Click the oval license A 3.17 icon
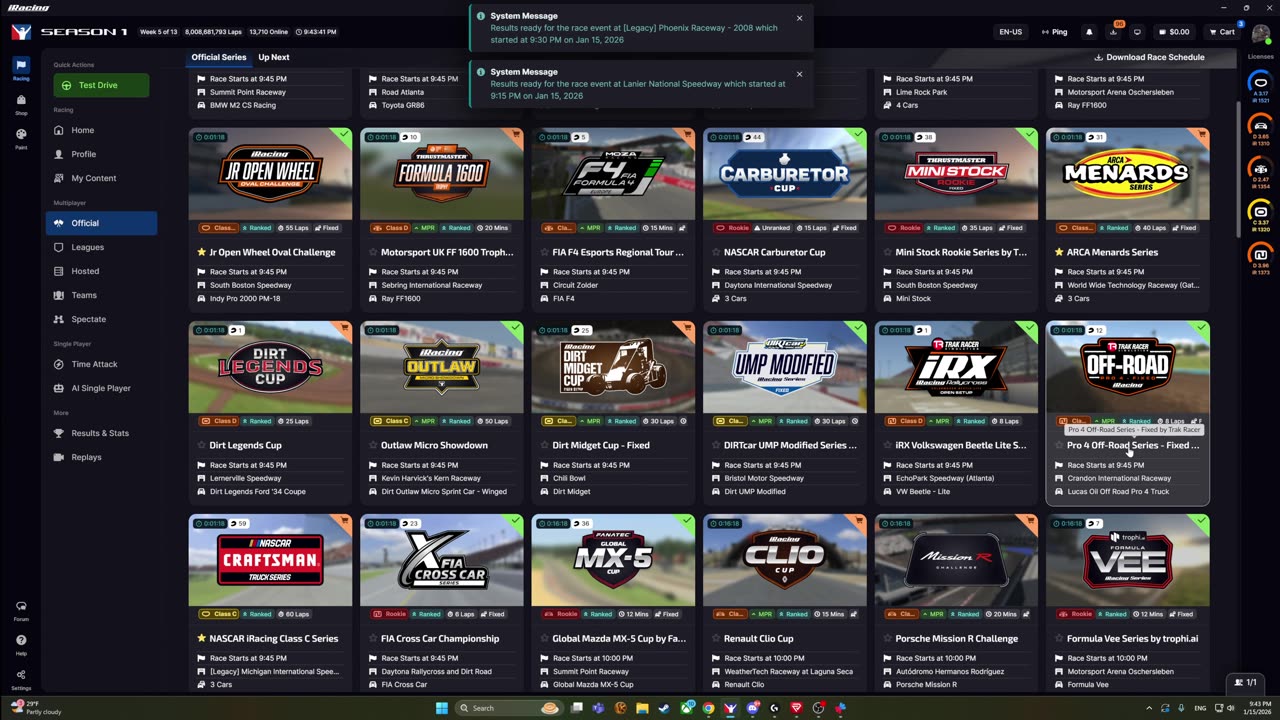 coord(1261,85)
